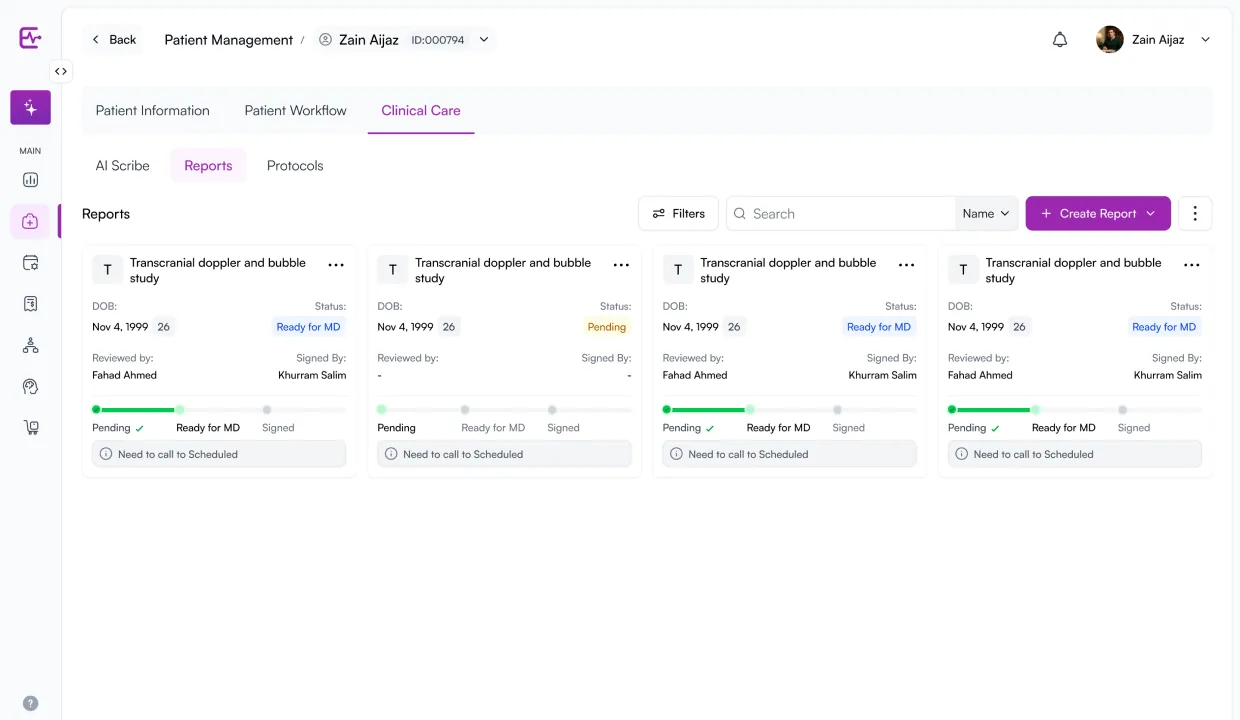The height and width of the screenshot is (720, 1240).
Task: Open the Filters button
Action: (678, 213)
